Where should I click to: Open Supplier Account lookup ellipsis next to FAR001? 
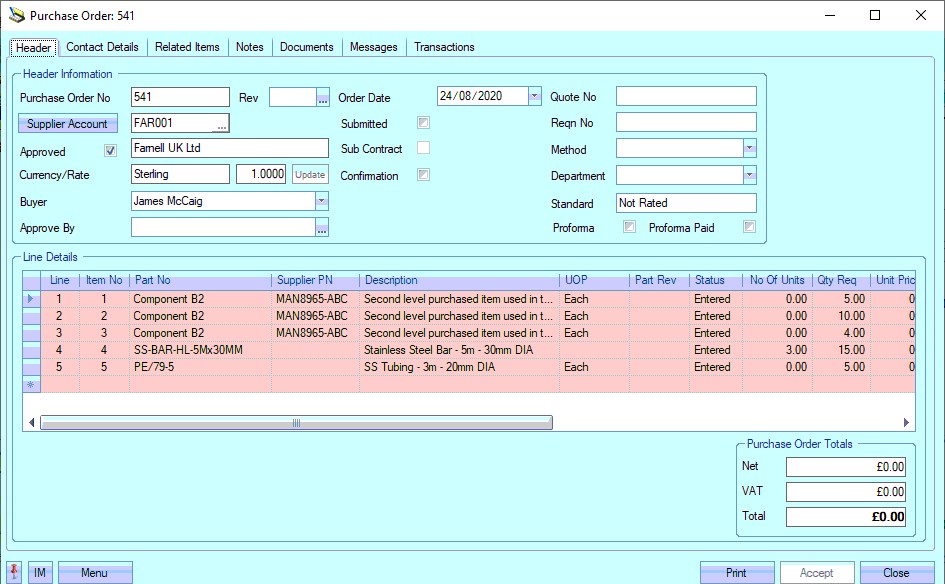tap(222, 124)
